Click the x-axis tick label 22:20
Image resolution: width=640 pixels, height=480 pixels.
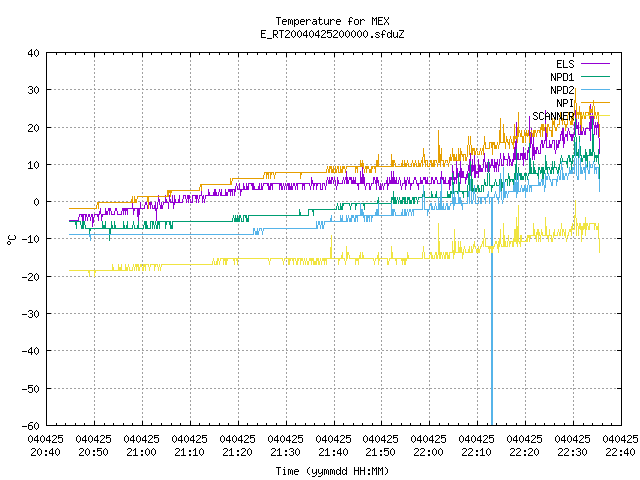coord(524,452)
